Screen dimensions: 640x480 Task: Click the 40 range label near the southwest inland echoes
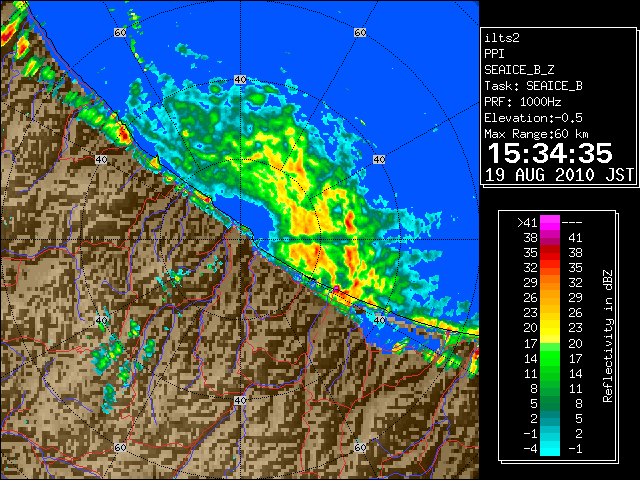pos(101,320)
